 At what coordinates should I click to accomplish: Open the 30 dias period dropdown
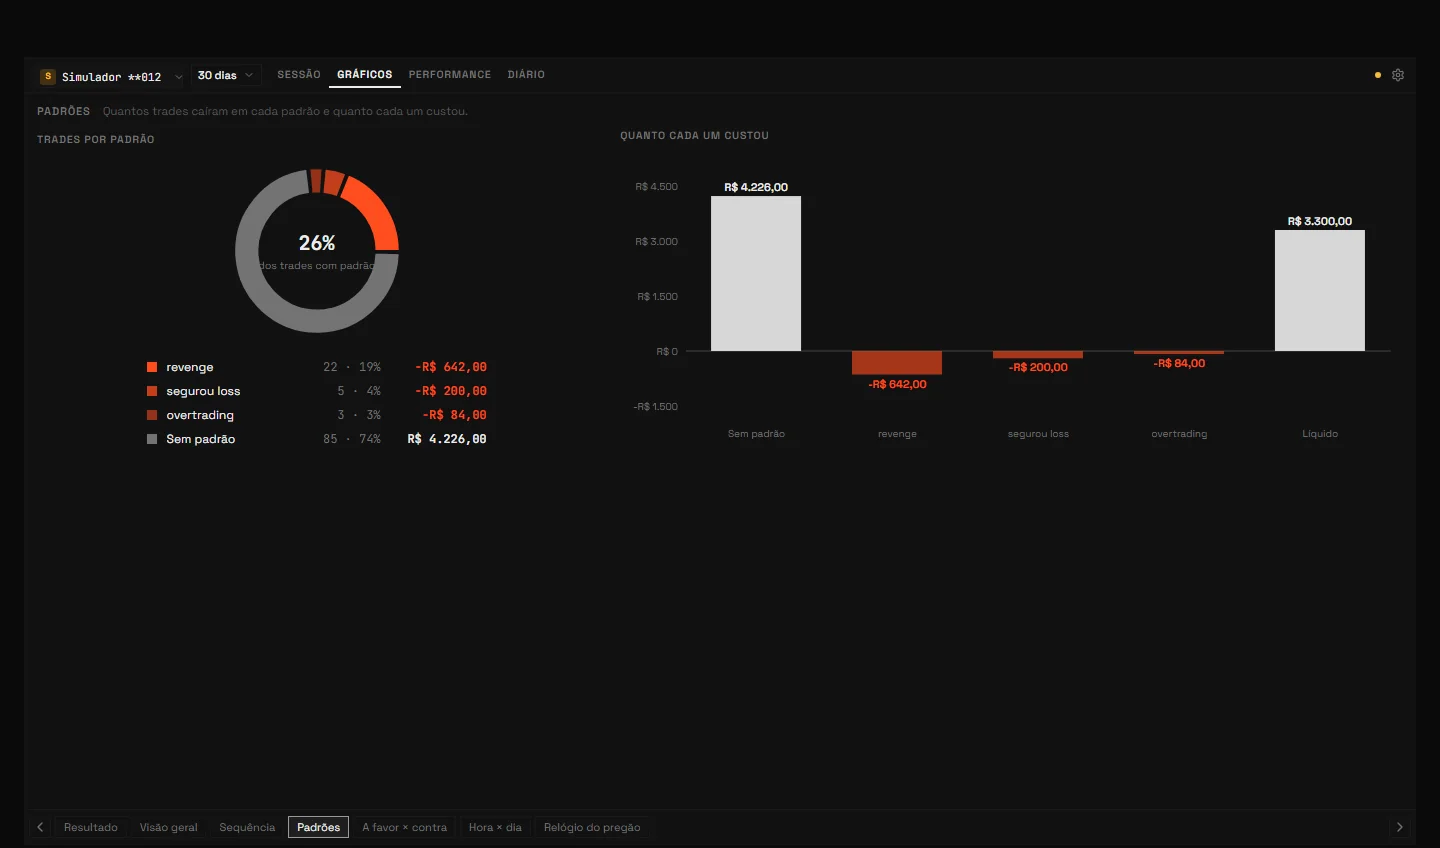tap(225, 75)
